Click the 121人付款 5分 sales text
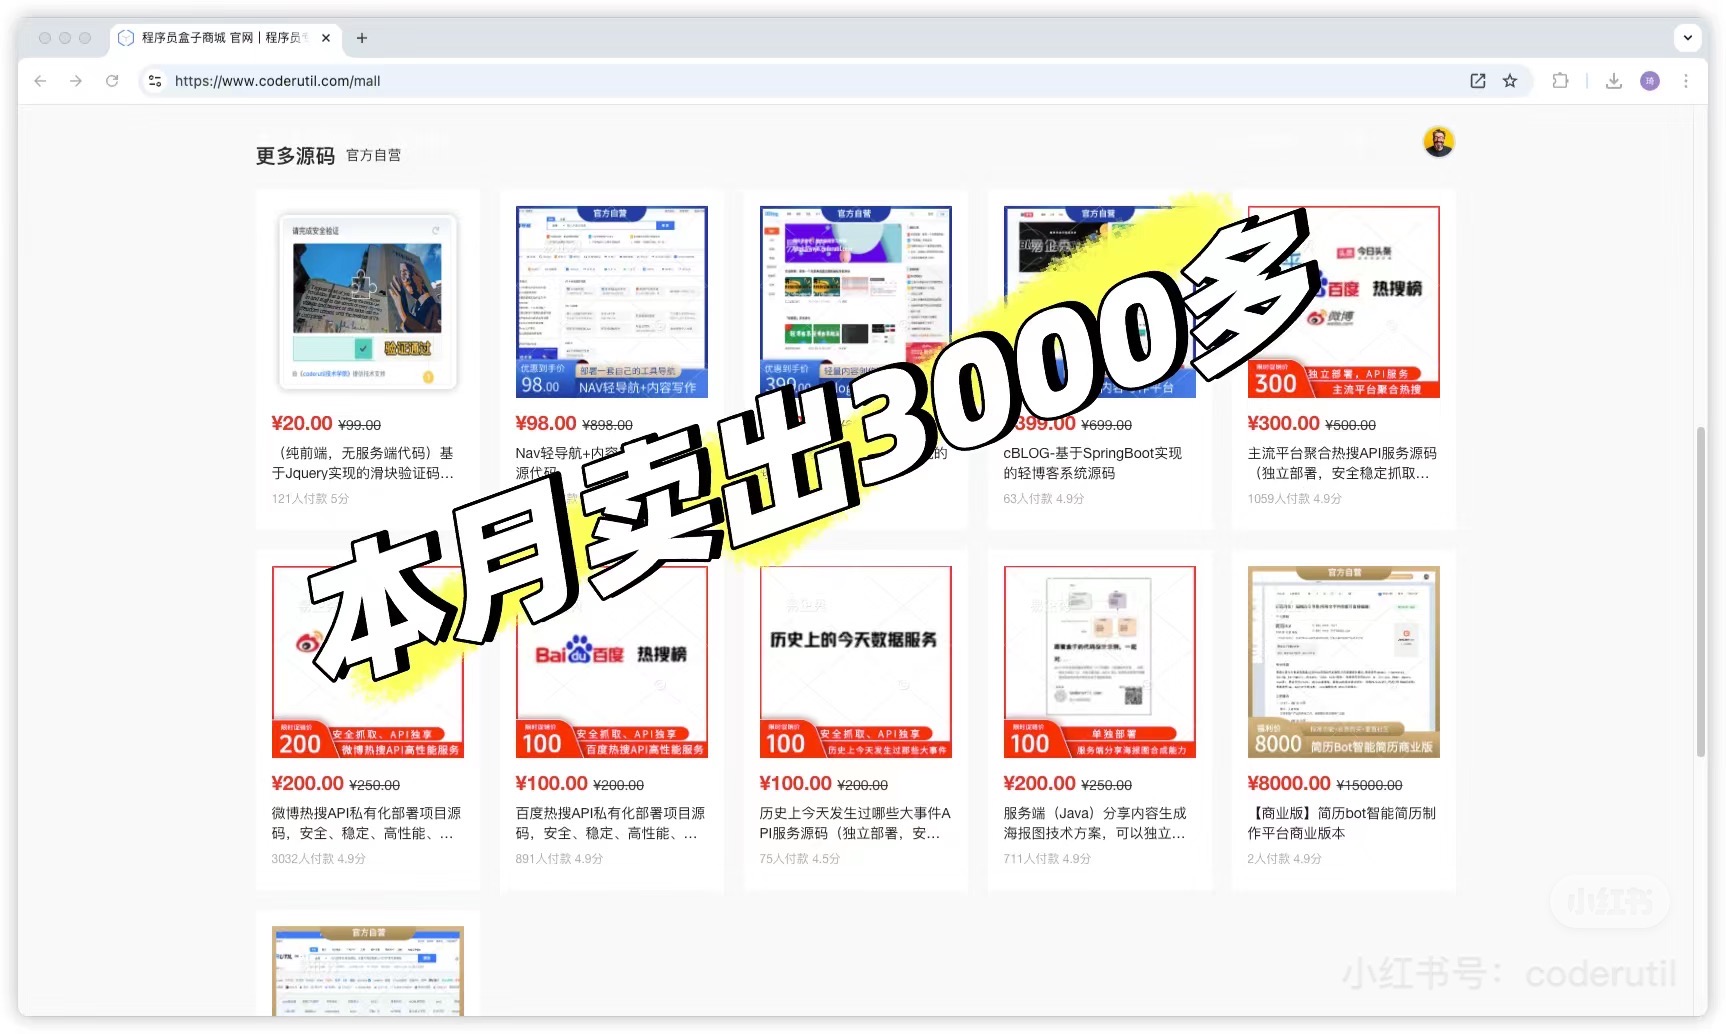The image size is (1726, 1034). 310,499
